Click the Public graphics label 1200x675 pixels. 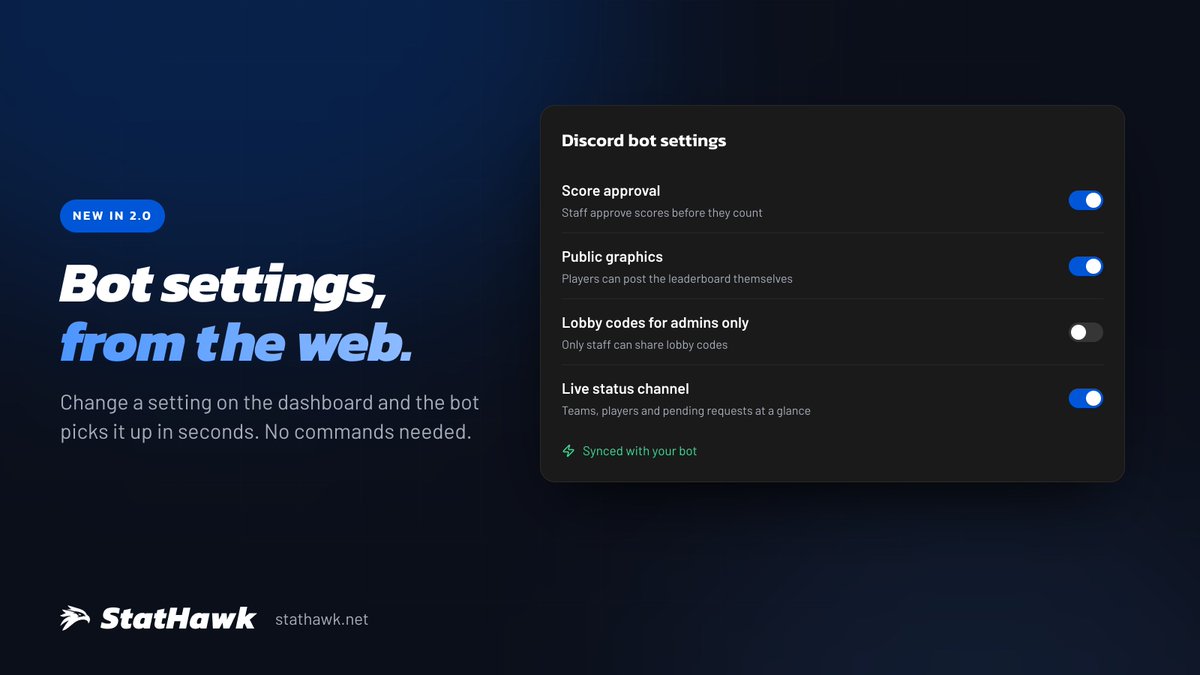point(612,257)
